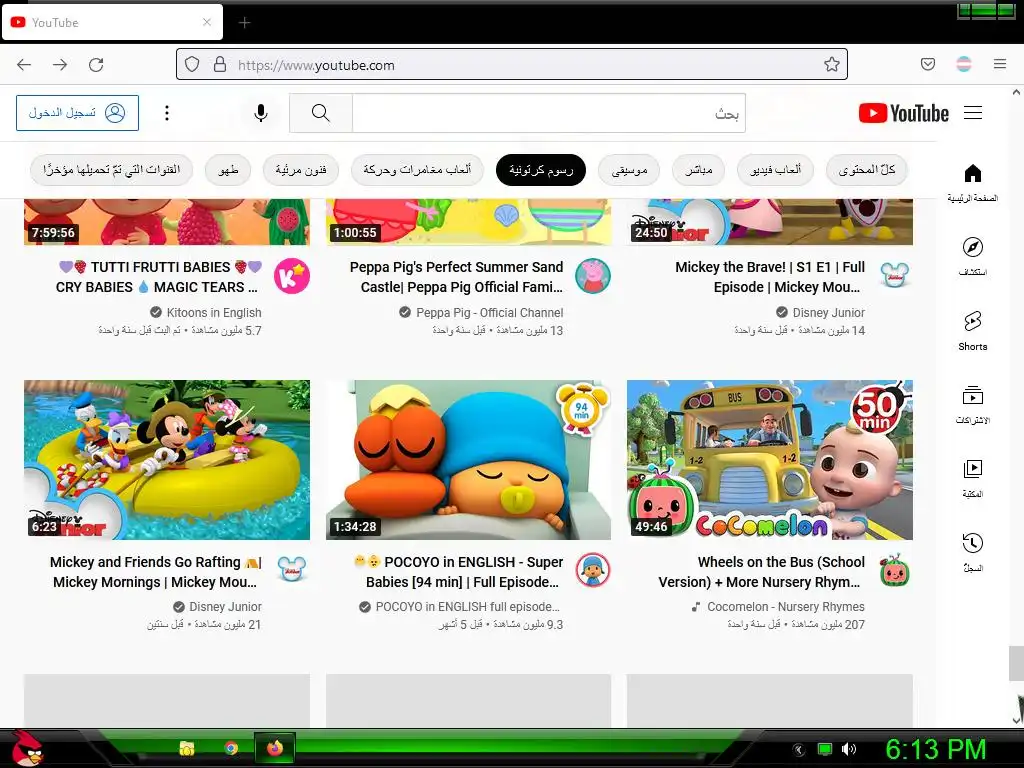Select the موسيقى filter chip

pos(629,170)
